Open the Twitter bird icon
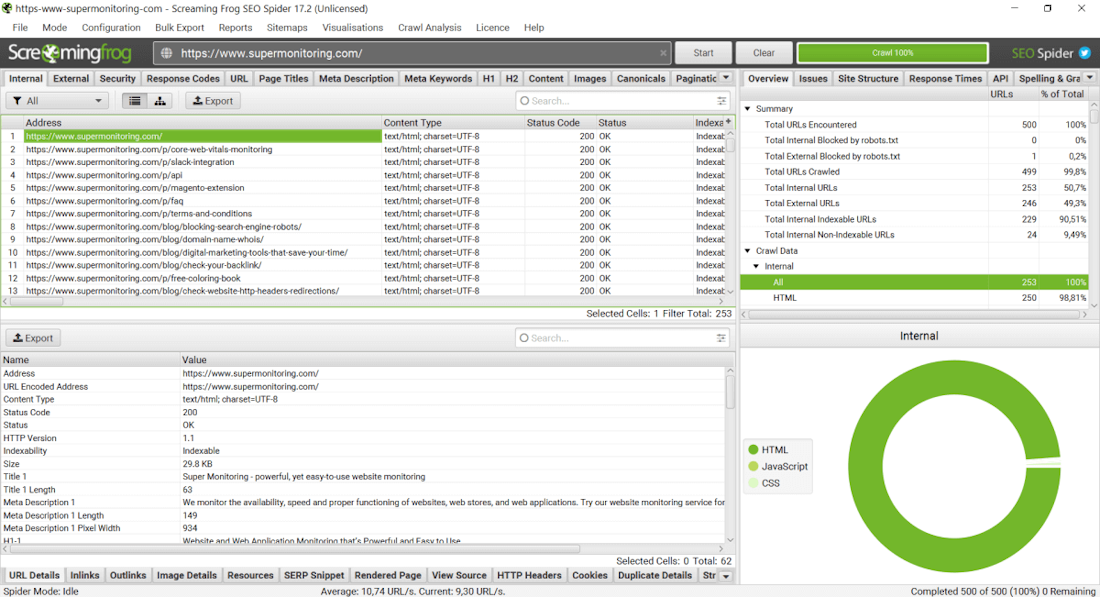 point(1083,53)
